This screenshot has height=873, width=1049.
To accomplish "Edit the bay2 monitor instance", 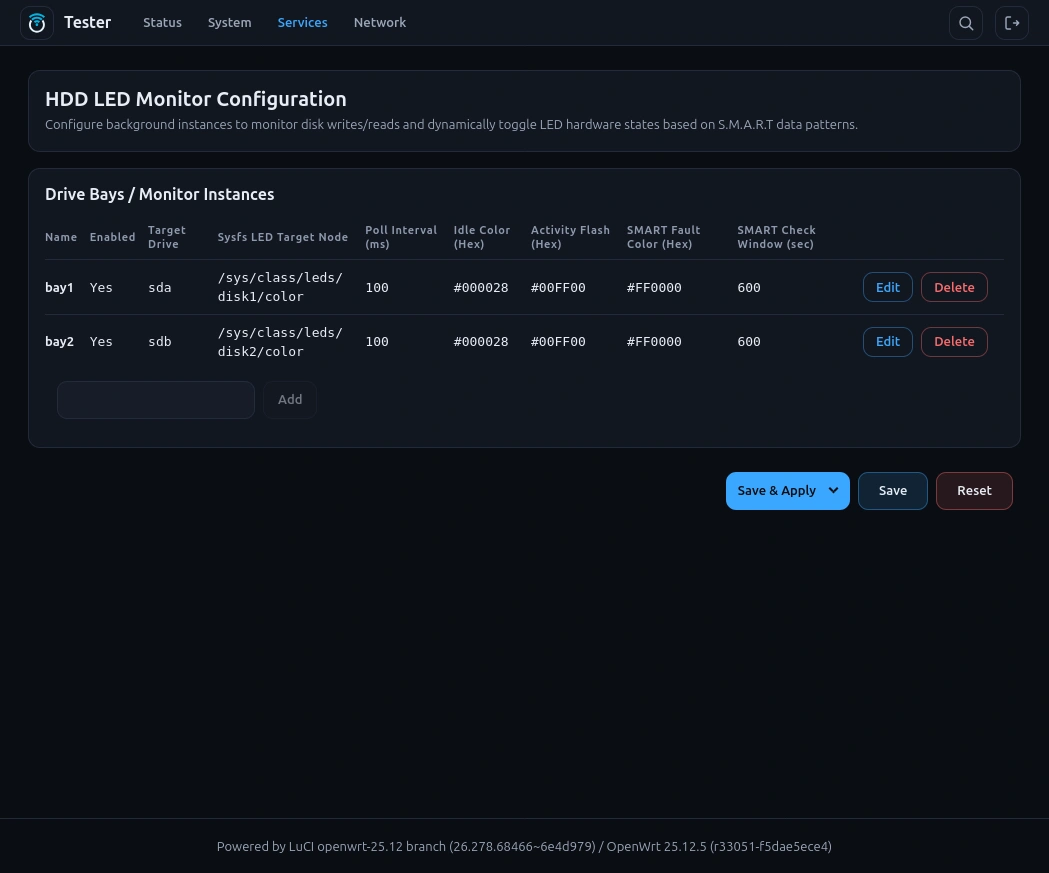I will coord(888,342).
